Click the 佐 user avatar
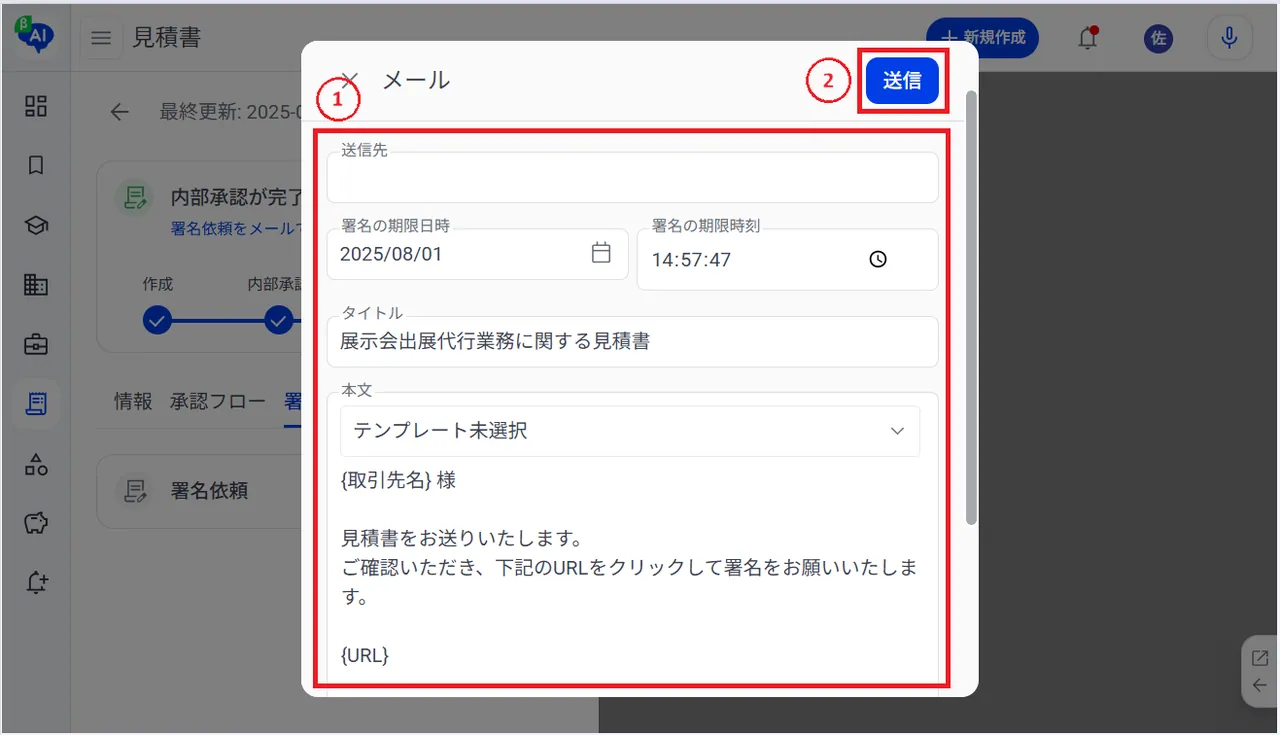 (x=1158, y=38)
